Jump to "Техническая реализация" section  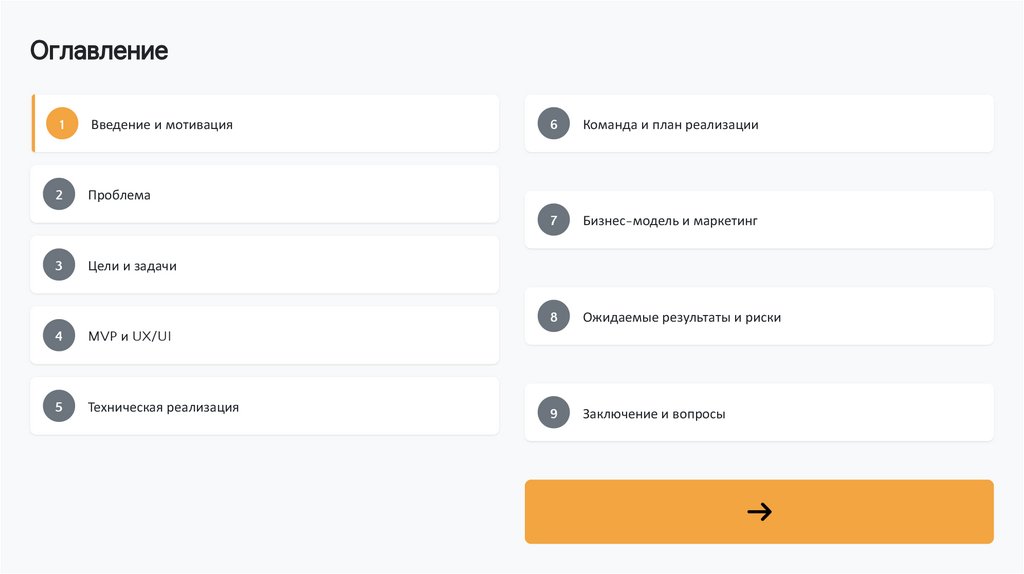[x=163, y=407]
